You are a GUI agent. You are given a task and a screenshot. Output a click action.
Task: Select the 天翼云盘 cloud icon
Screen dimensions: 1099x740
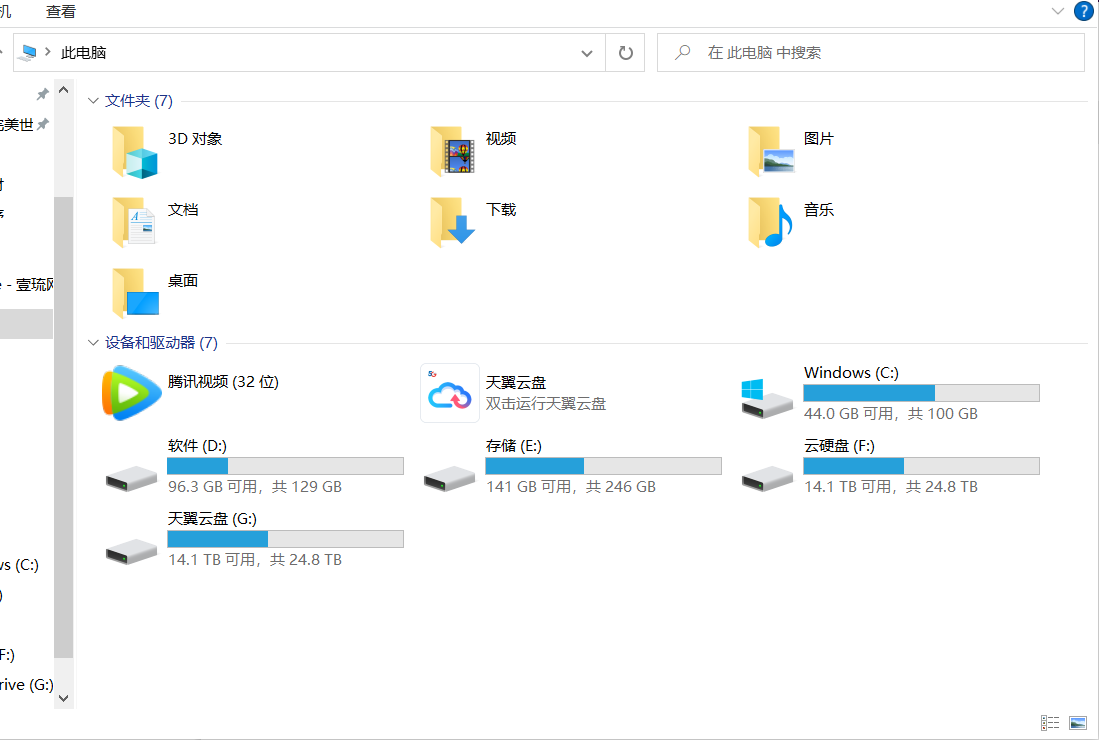(x=450, y=393)
